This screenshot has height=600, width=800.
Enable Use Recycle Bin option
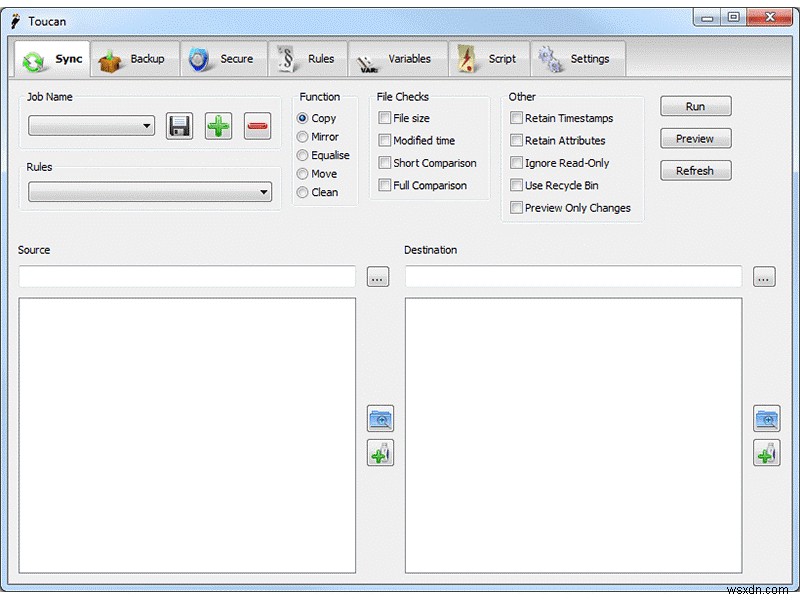click(x=516, y=185)
